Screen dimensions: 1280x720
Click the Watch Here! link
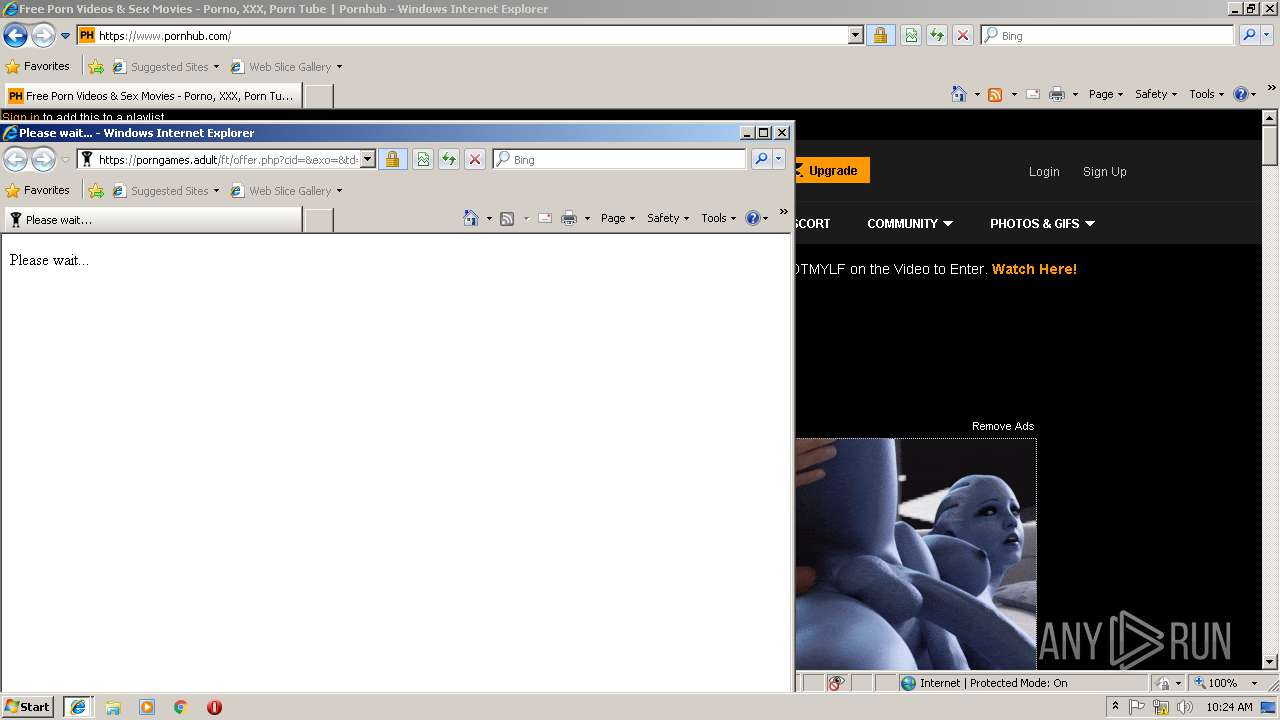click(x=1034, y=269)
